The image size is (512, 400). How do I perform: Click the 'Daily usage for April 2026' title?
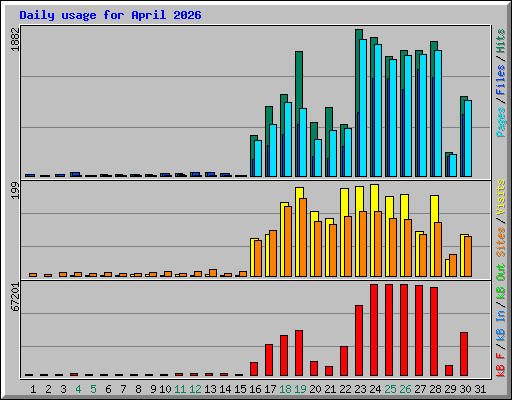tap(110, 15)
